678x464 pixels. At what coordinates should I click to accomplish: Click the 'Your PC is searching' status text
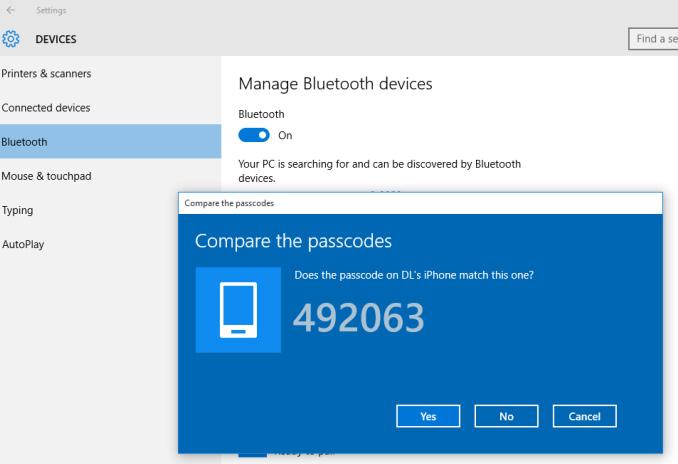coord(380,171)
